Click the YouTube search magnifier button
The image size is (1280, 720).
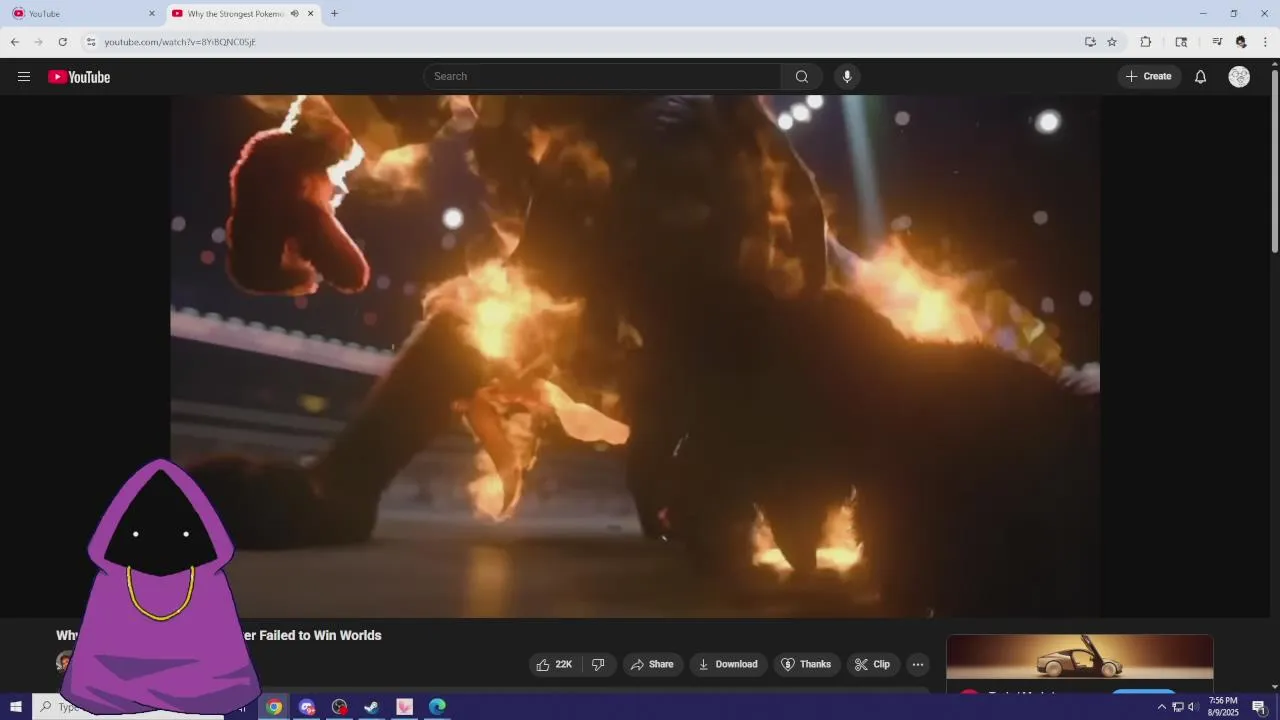click(802, 77)
